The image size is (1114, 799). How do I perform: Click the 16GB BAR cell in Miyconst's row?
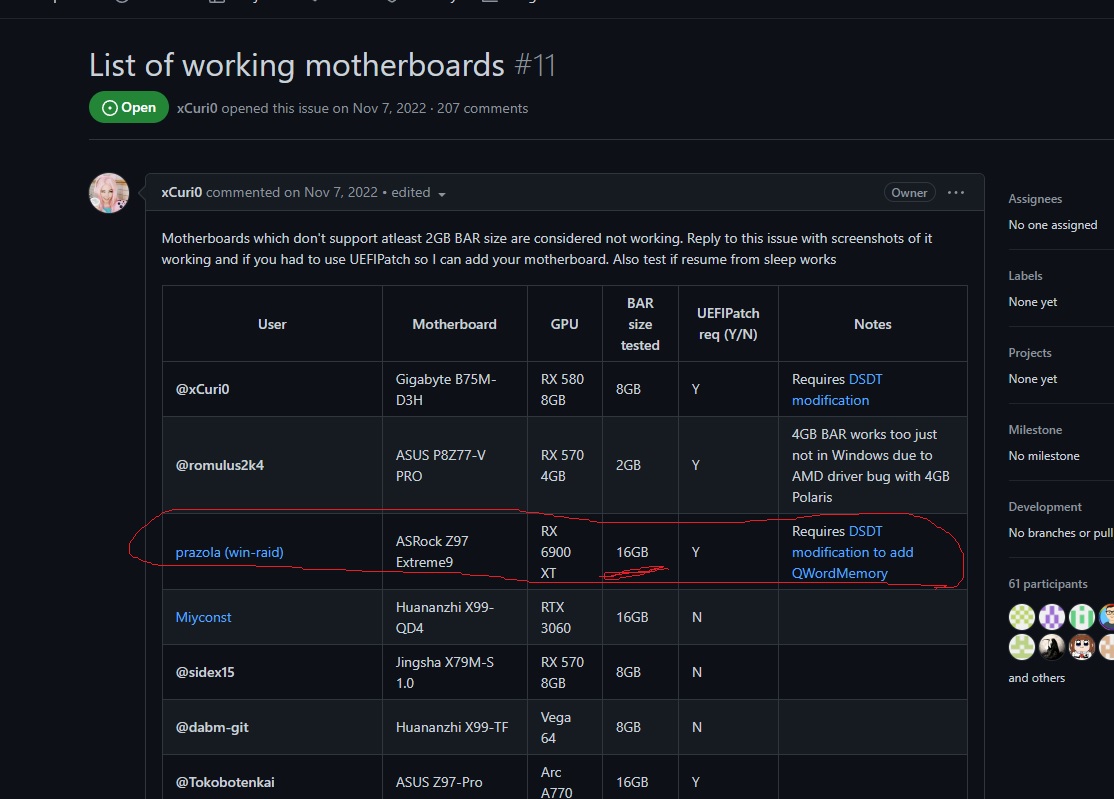(x=640, y=617)
